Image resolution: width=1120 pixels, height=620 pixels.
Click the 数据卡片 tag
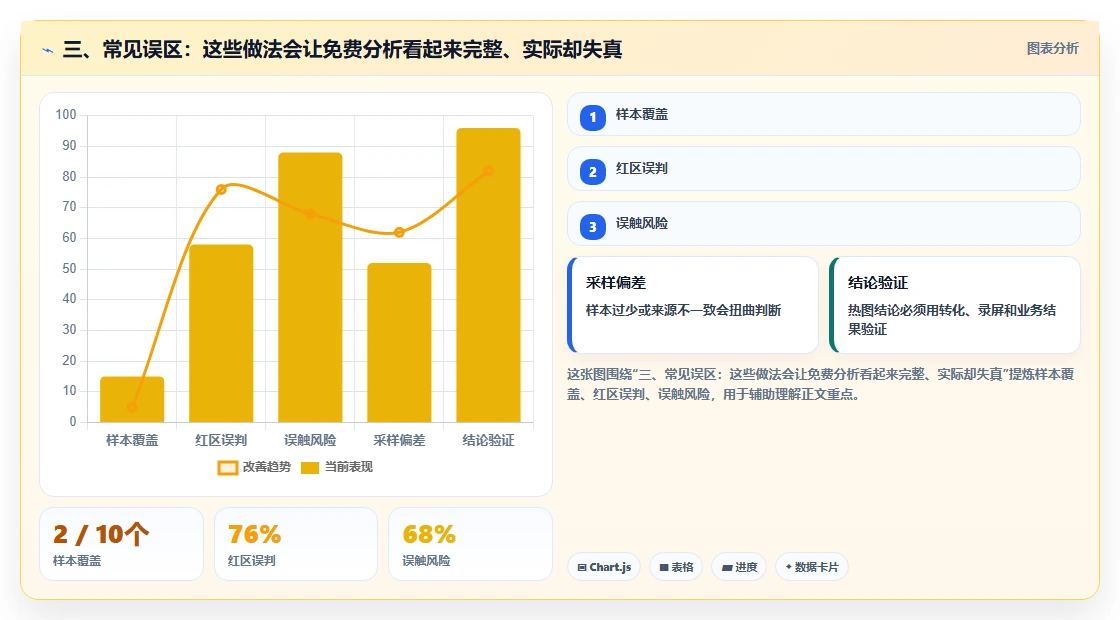pos(812,567)
